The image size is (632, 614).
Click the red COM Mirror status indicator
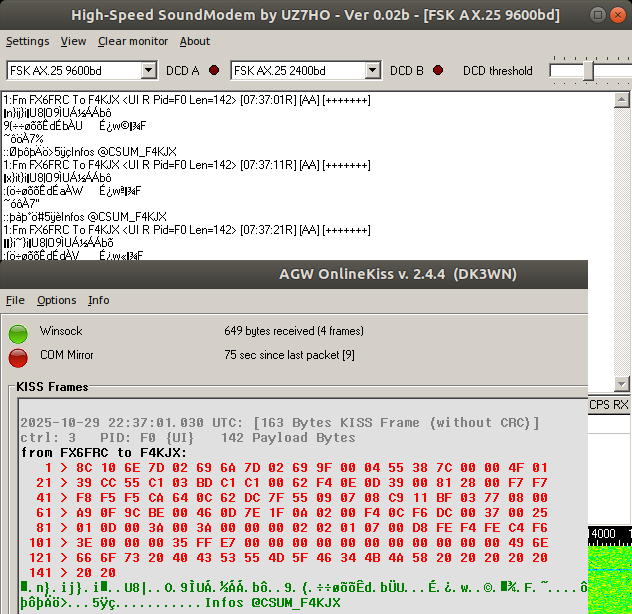[18, 357]
